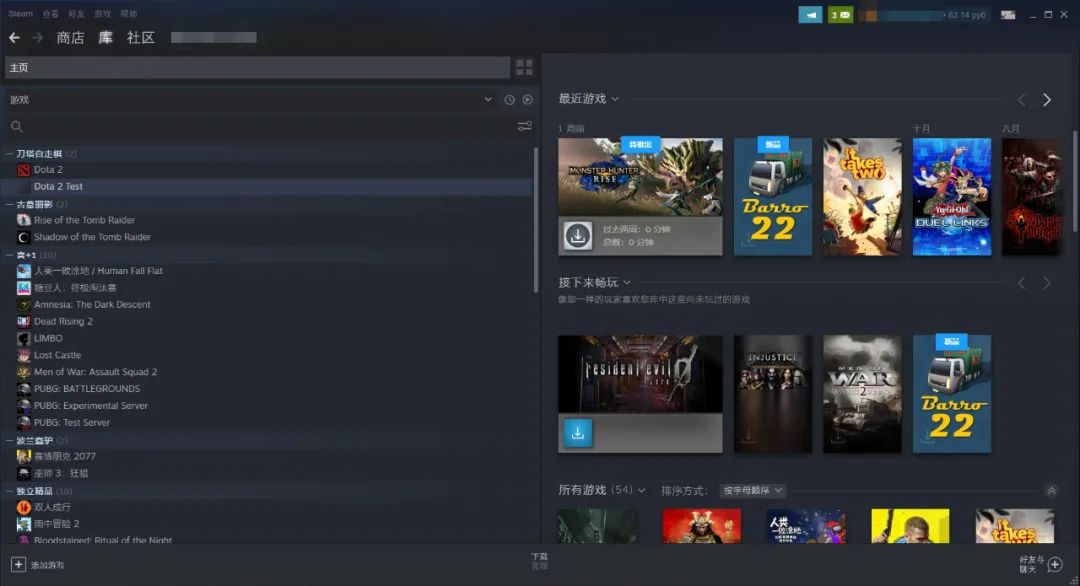The height and width of the screenshot is (586, 1080).
Task: Switch to the 社区 community tab
Action: pyautogui.click(x=141, y=38)
